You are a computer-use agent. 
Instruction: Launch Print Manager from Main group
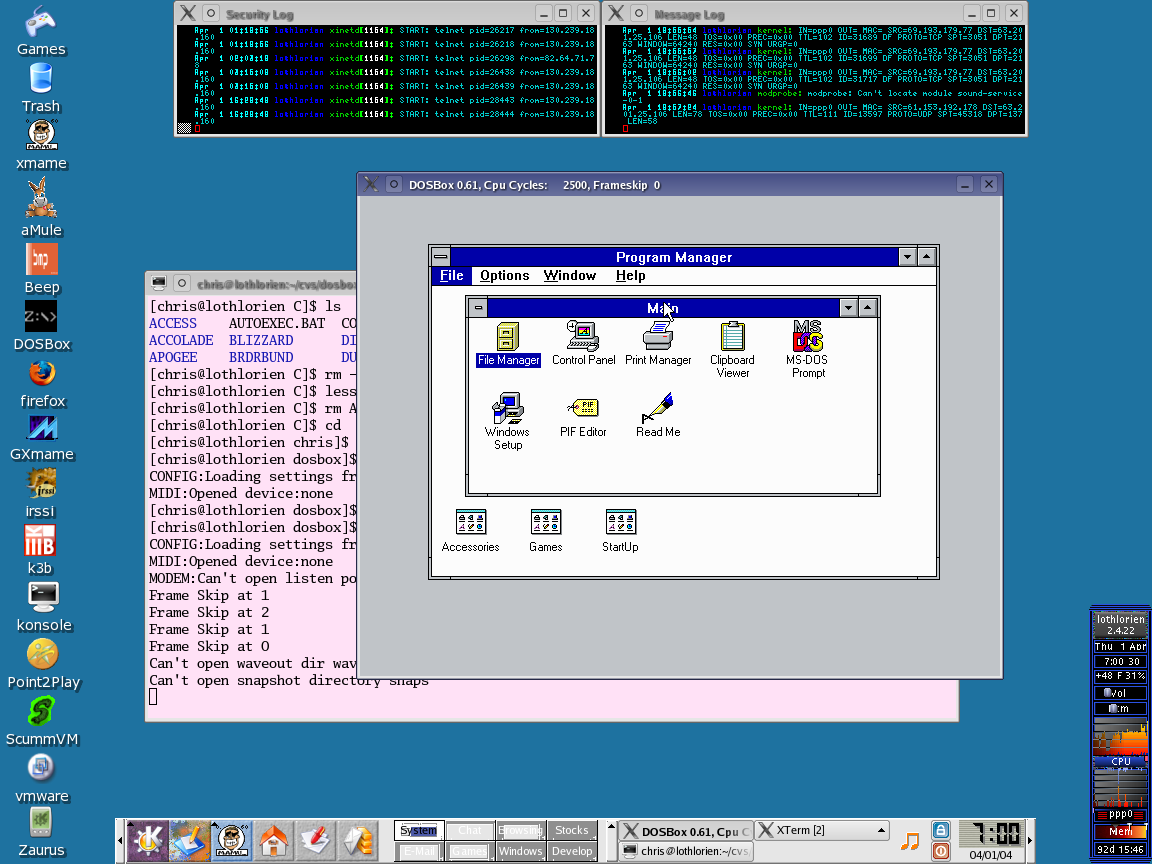pyautogui.click(x=658, y=344)
